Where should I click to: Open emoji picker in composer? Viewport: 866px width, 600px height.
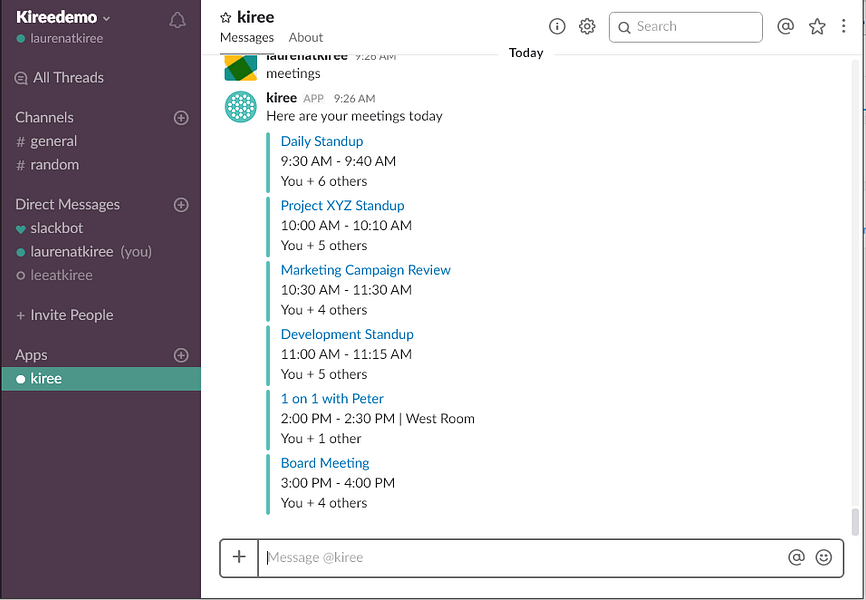point(823,557)
